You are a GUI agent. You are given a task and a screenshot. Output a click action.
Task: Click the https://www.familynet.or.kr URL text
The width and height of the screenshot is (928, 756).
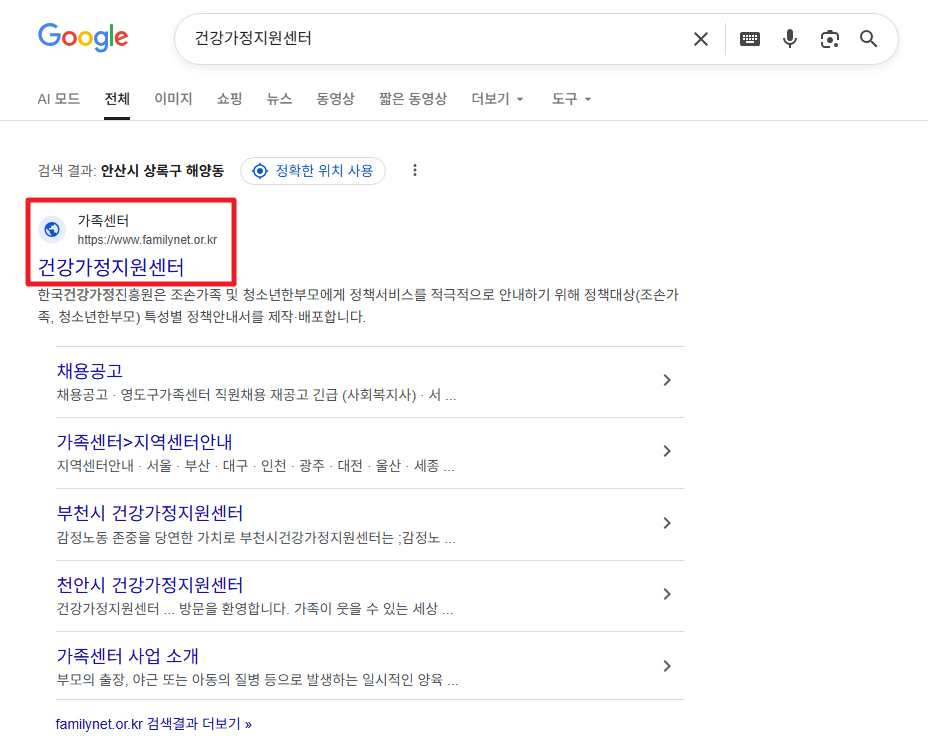147,240
